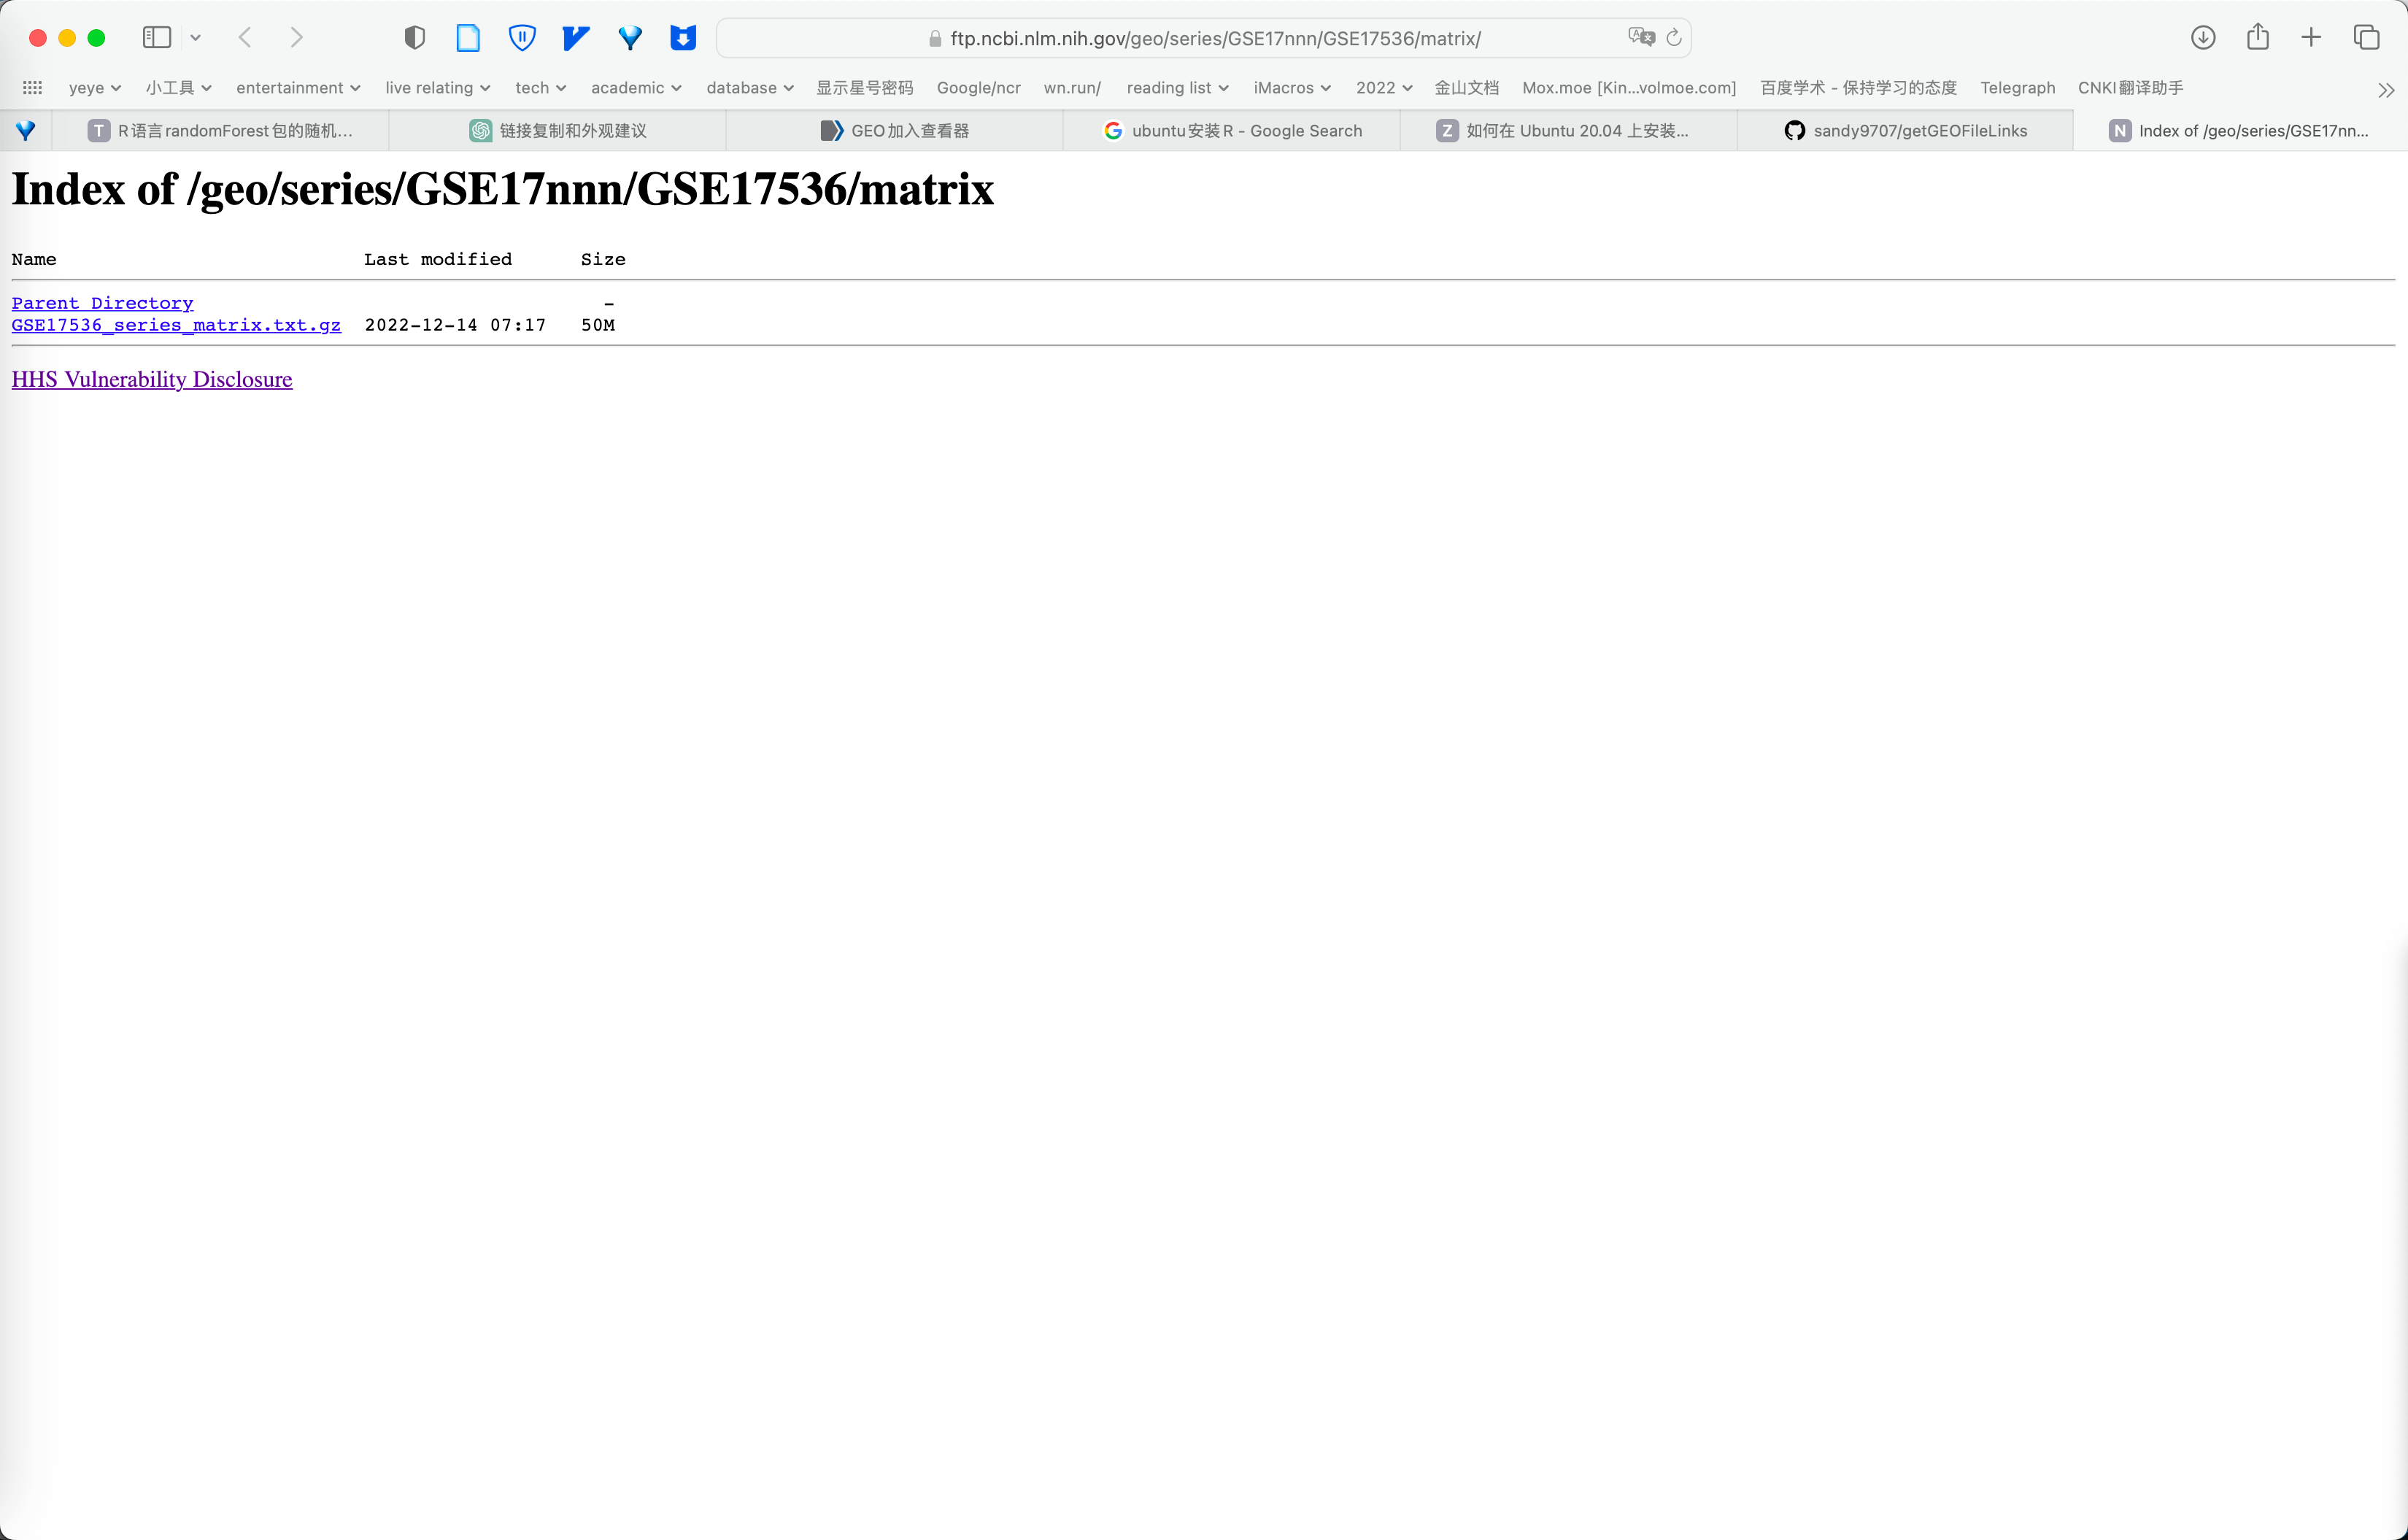Click the download arrow icon top right
The image size is (2408, 1540).
pos(2204,37)
